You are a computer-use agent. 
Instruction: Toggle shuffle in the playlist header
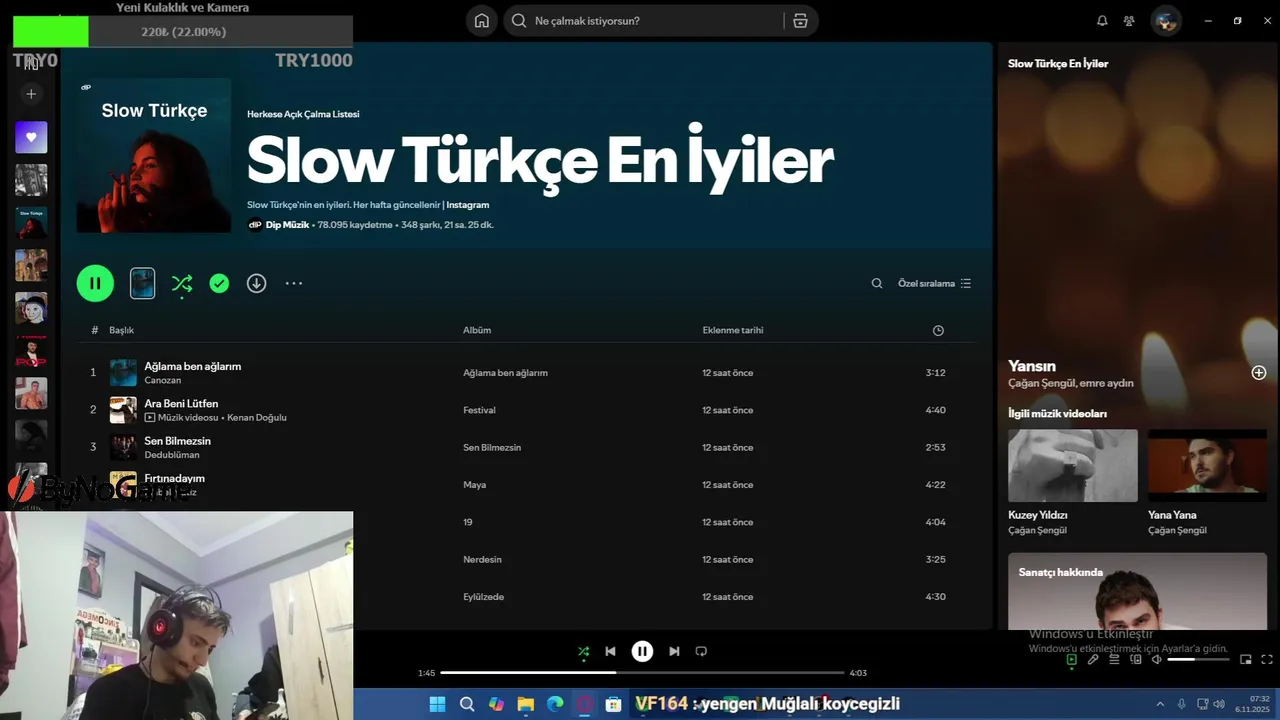[x=182, y=284]
